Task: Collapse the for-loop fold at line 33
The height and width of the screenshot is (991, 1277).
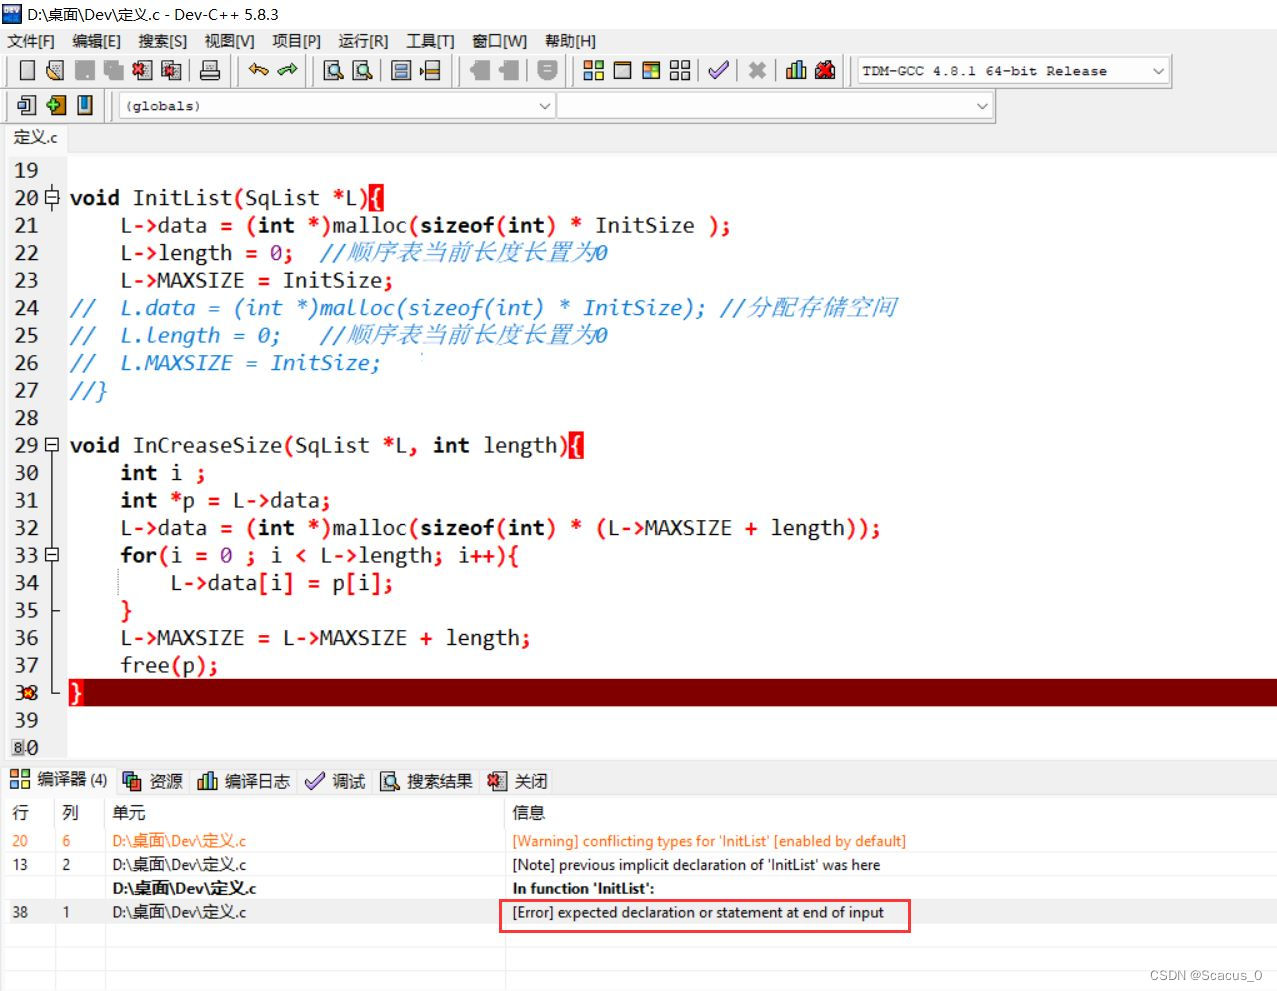Action: coord(53,554)
